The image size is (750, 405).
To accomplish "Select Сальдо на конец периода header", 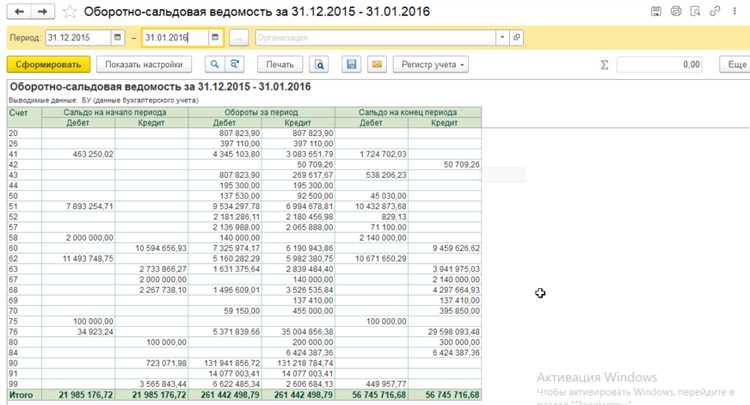I will pyautogui.click(x=408, y=112).
